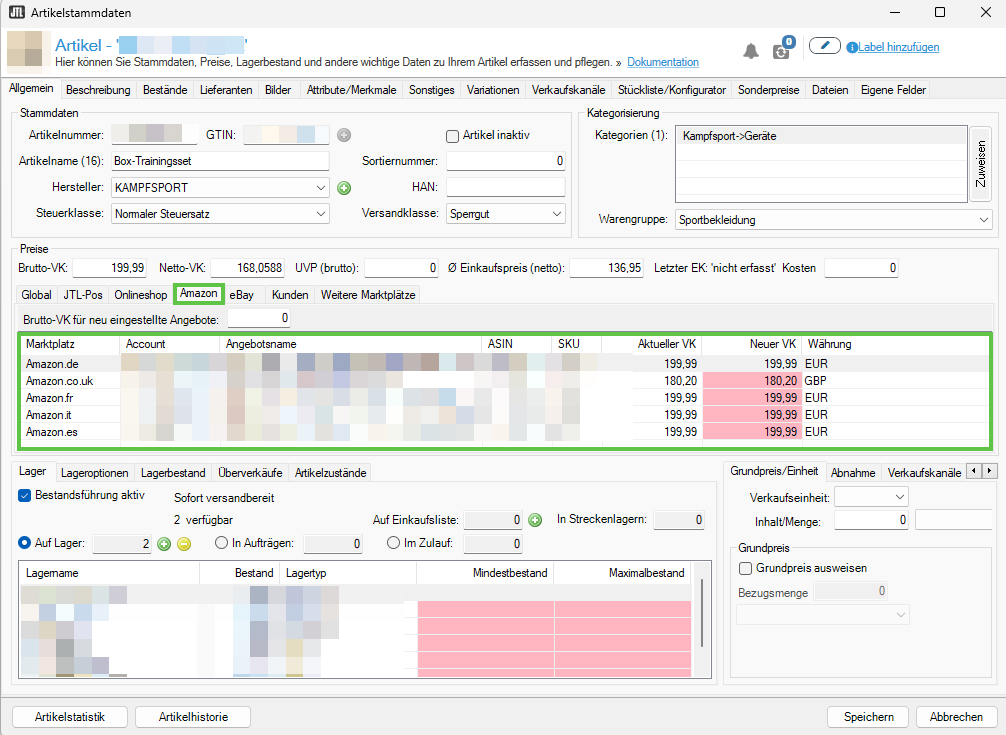Image resolution: width=1006 pixels, height=735 pixels.
Task: Tick the Grundpreis ausweisen checkbox
Action: point(745,568)
